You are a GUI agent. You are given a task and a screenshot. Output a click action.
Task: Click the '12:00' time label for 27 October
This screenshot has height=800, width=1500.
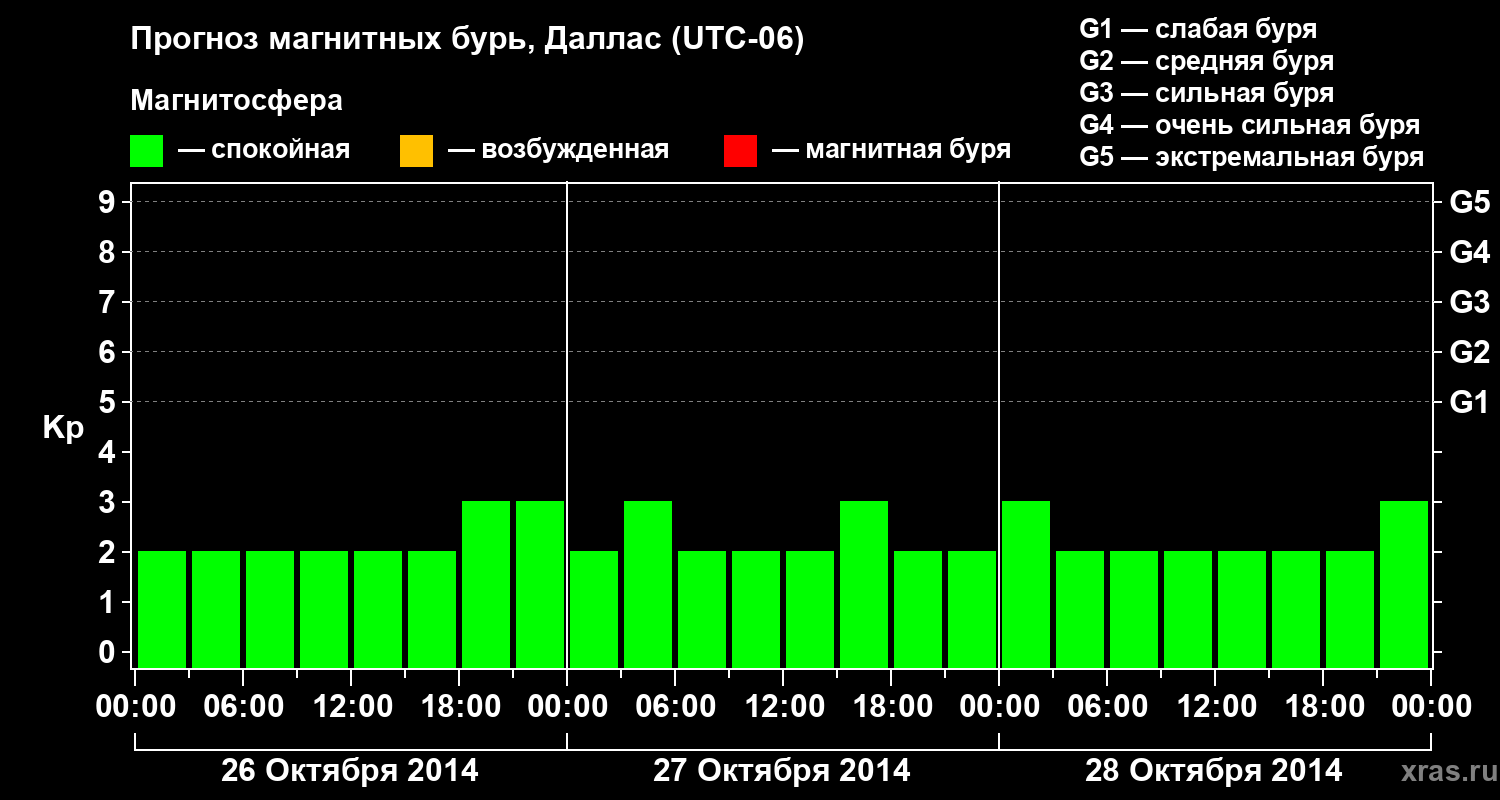785,707
